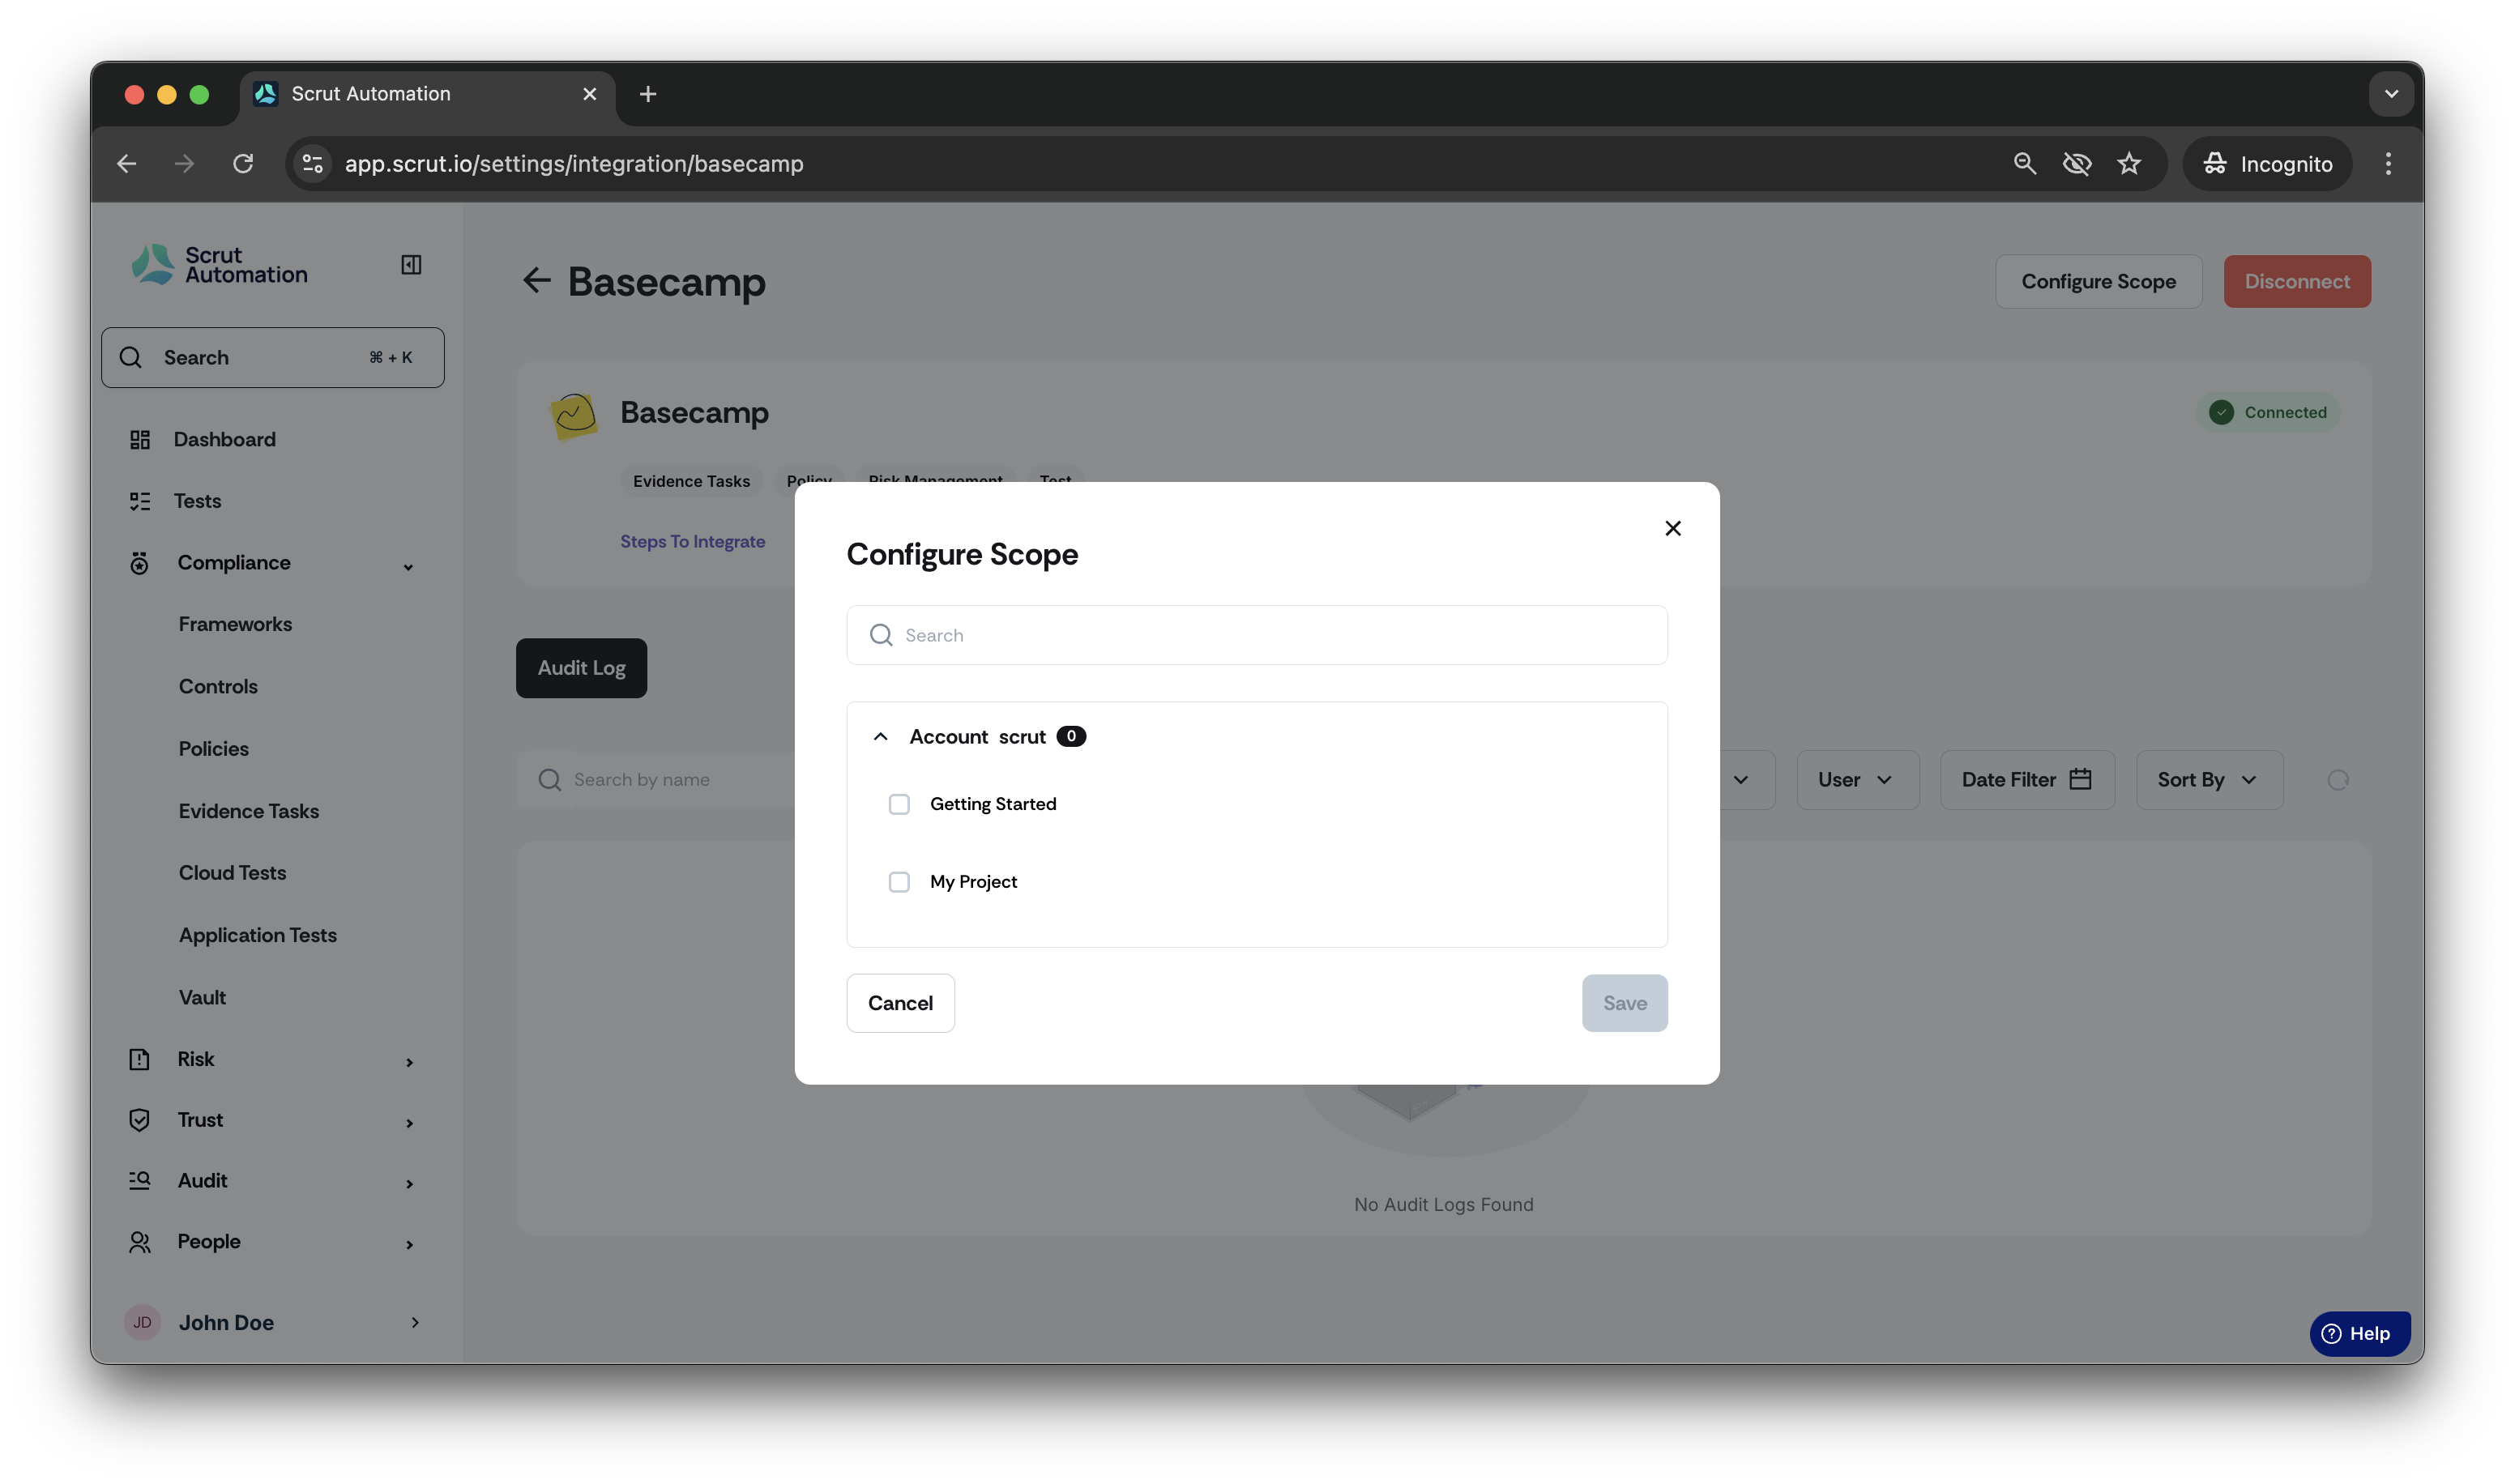
Task: Go back using the arrow beside Basecamp
Action: click(x=537, y=281)
